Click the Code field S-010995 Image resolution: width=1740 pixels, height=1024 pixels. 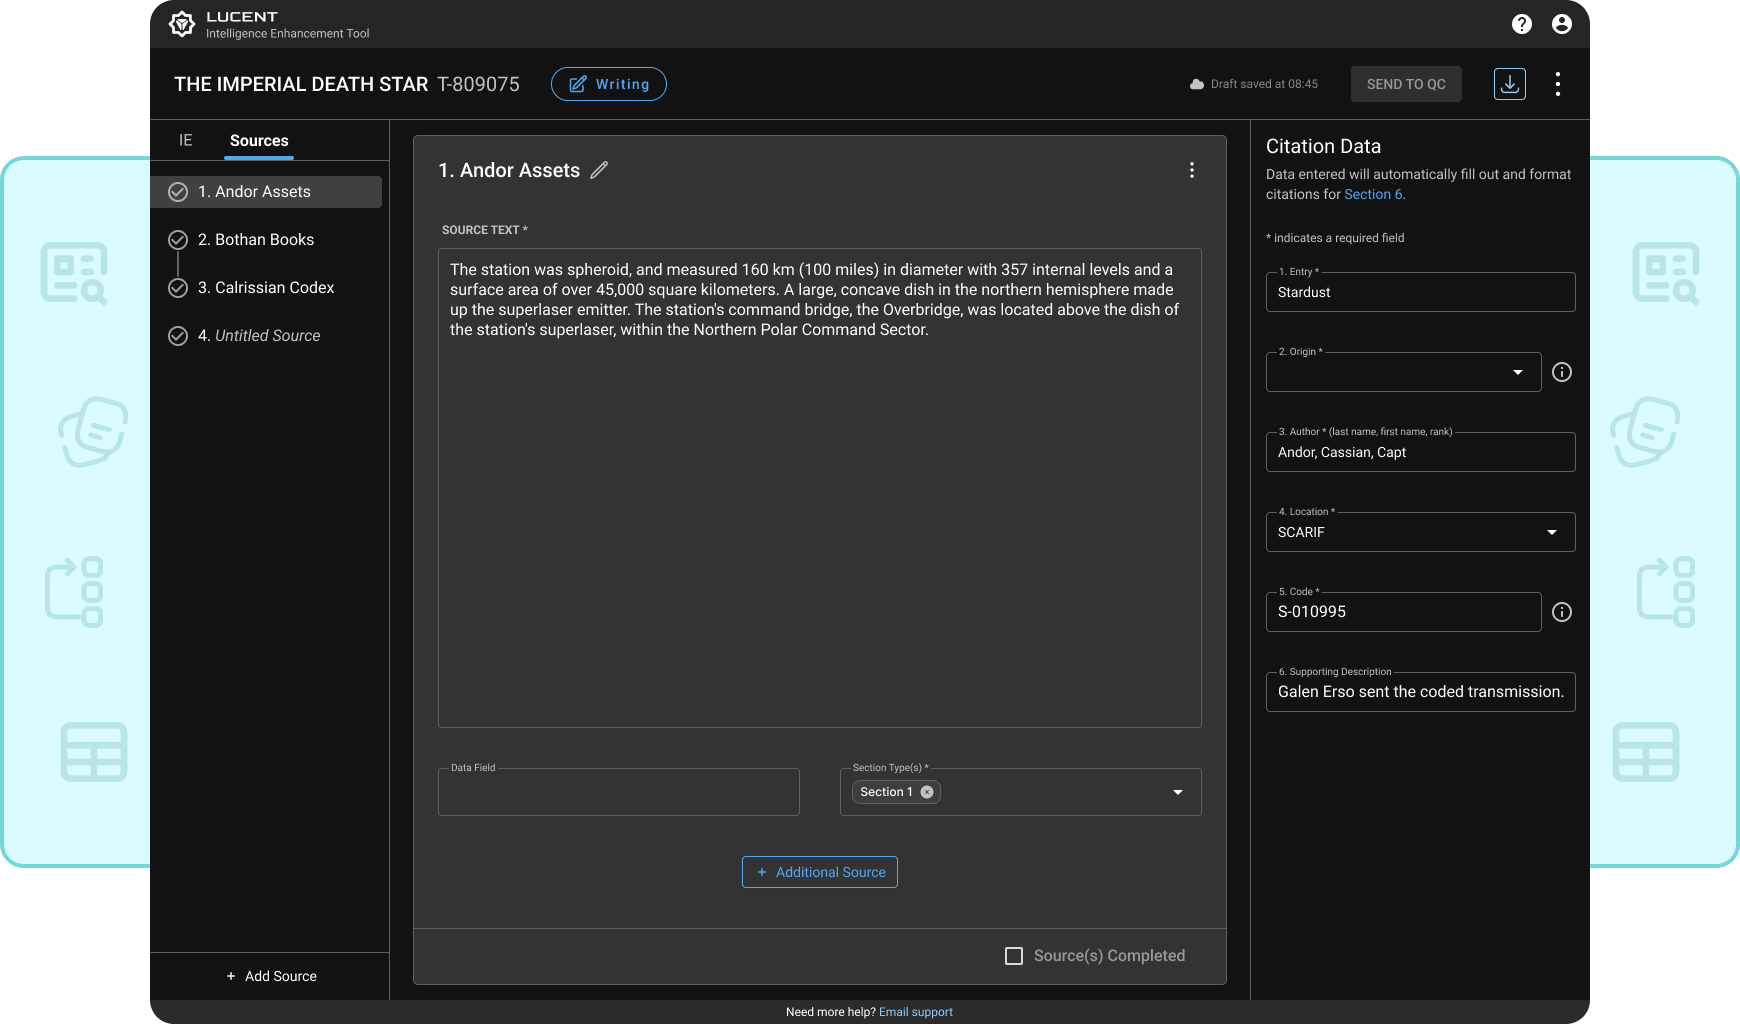(1404, 612)
